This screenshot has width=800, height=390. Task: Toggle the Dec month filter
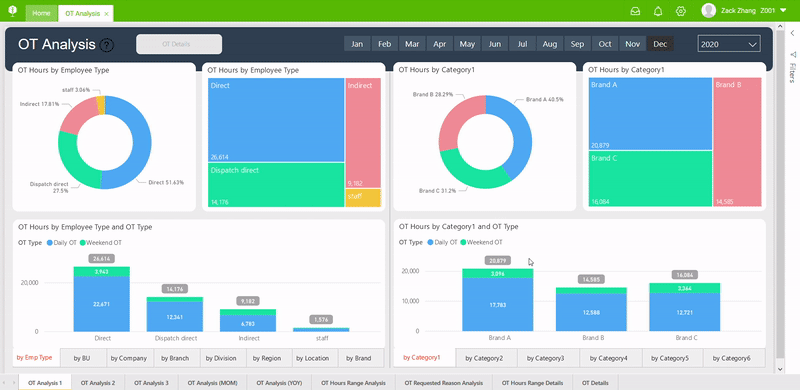point(660,44)
